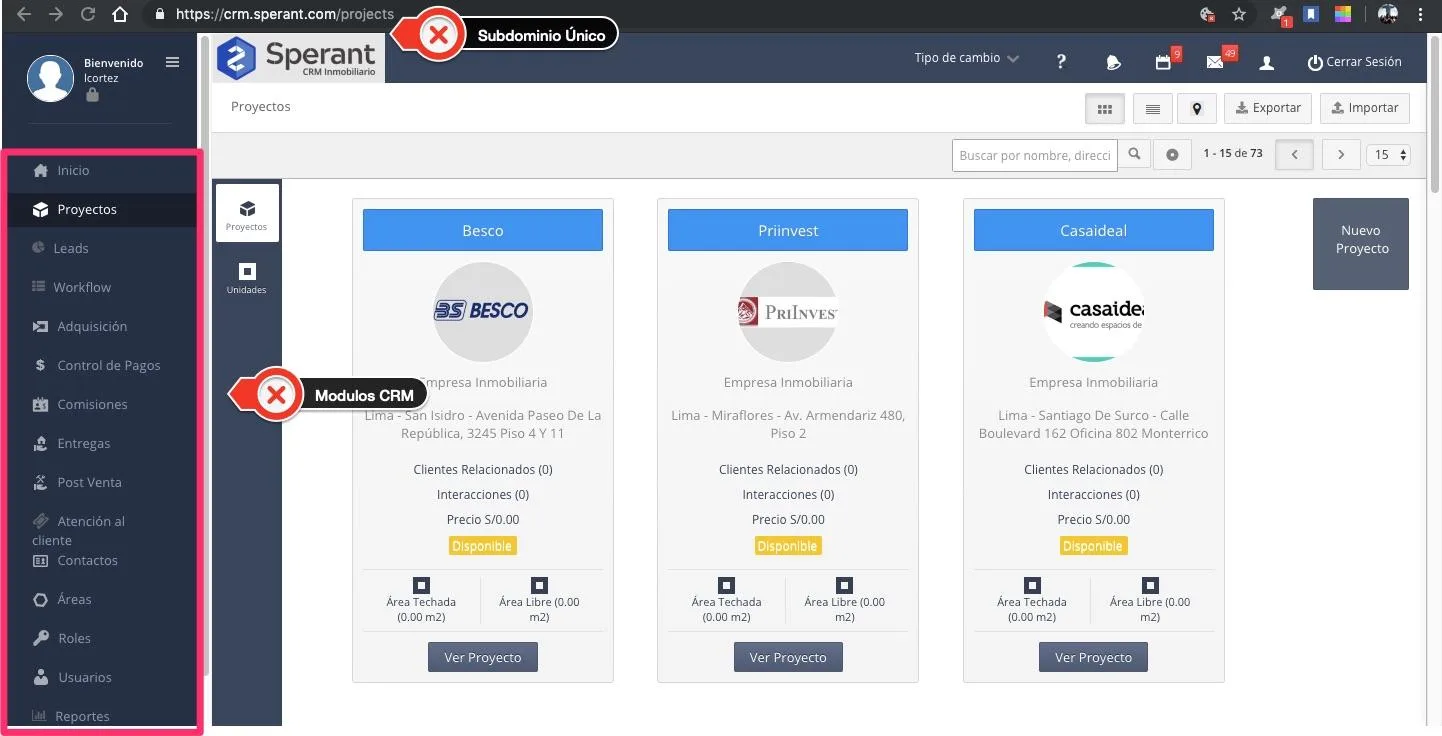Click the magnifier search button

click(1134, 155)
